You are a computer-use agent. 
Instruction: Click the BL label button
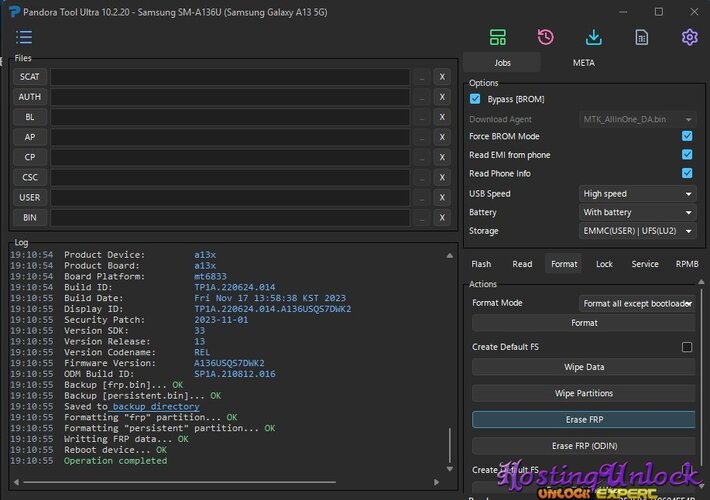(29, 117)
